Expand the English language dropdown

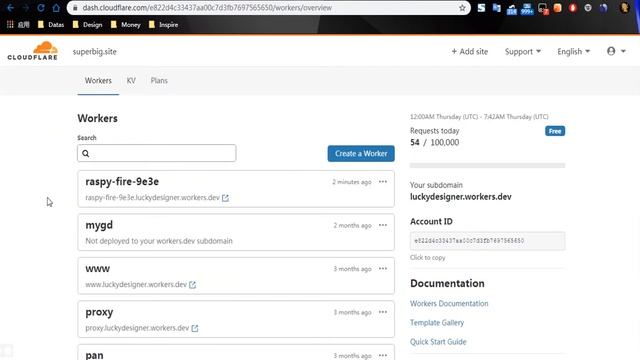tap(573, 51)
